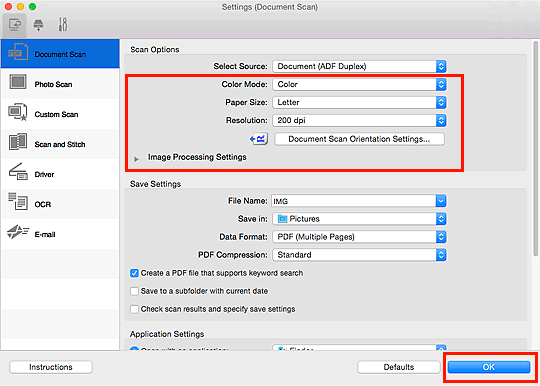Select OCR in the sidebar
Viewport: 540px width, 386px height.
point(60,204)
